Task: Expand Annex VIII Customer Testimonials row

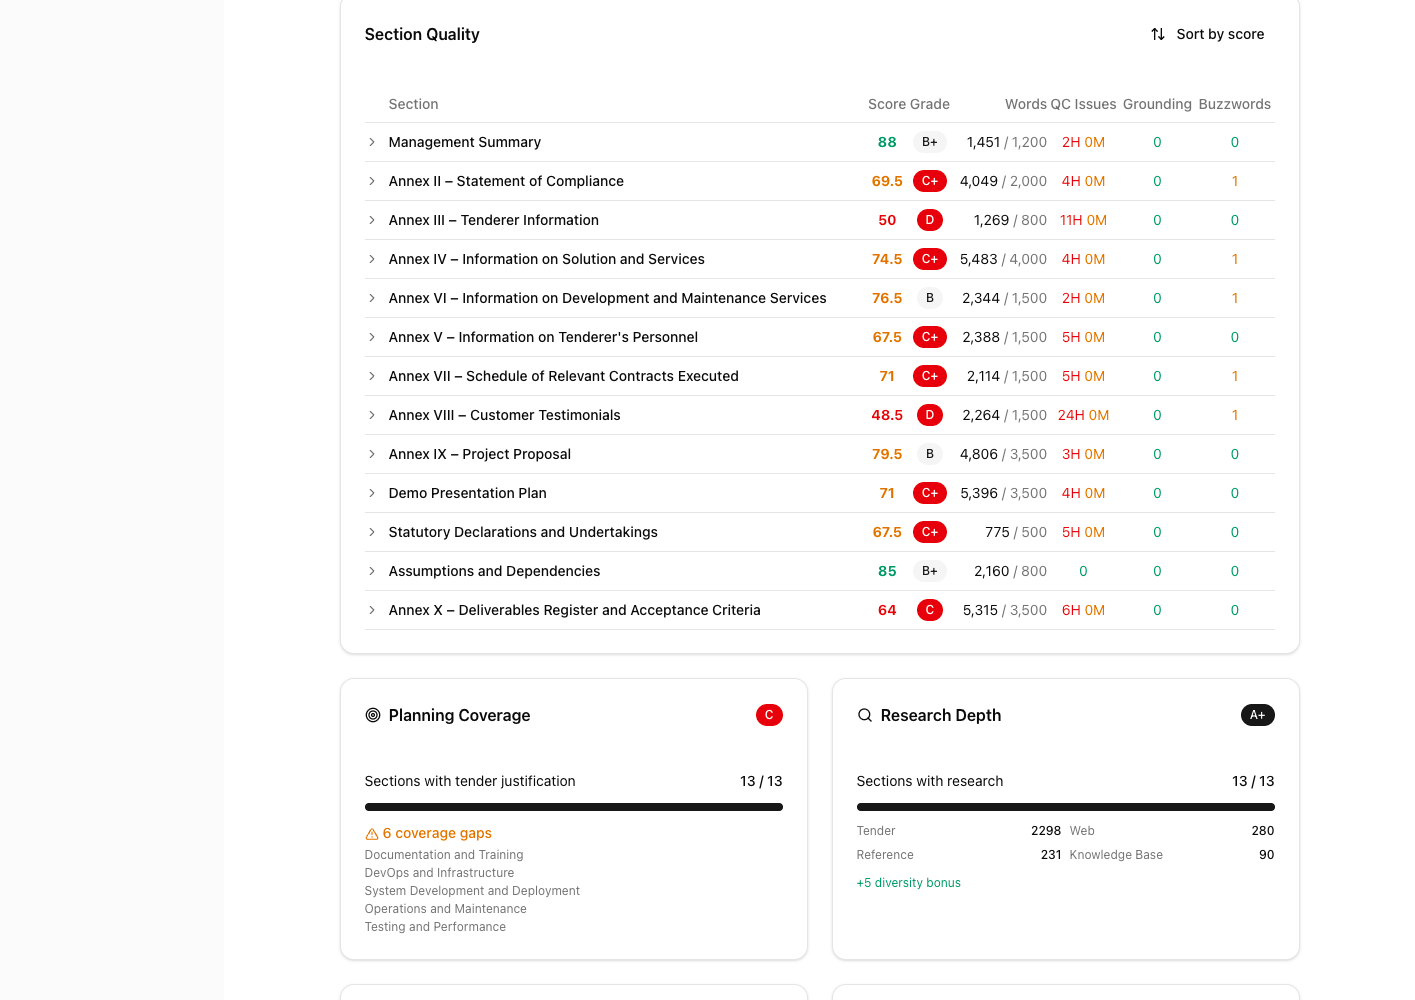Action: pos(372,415)
